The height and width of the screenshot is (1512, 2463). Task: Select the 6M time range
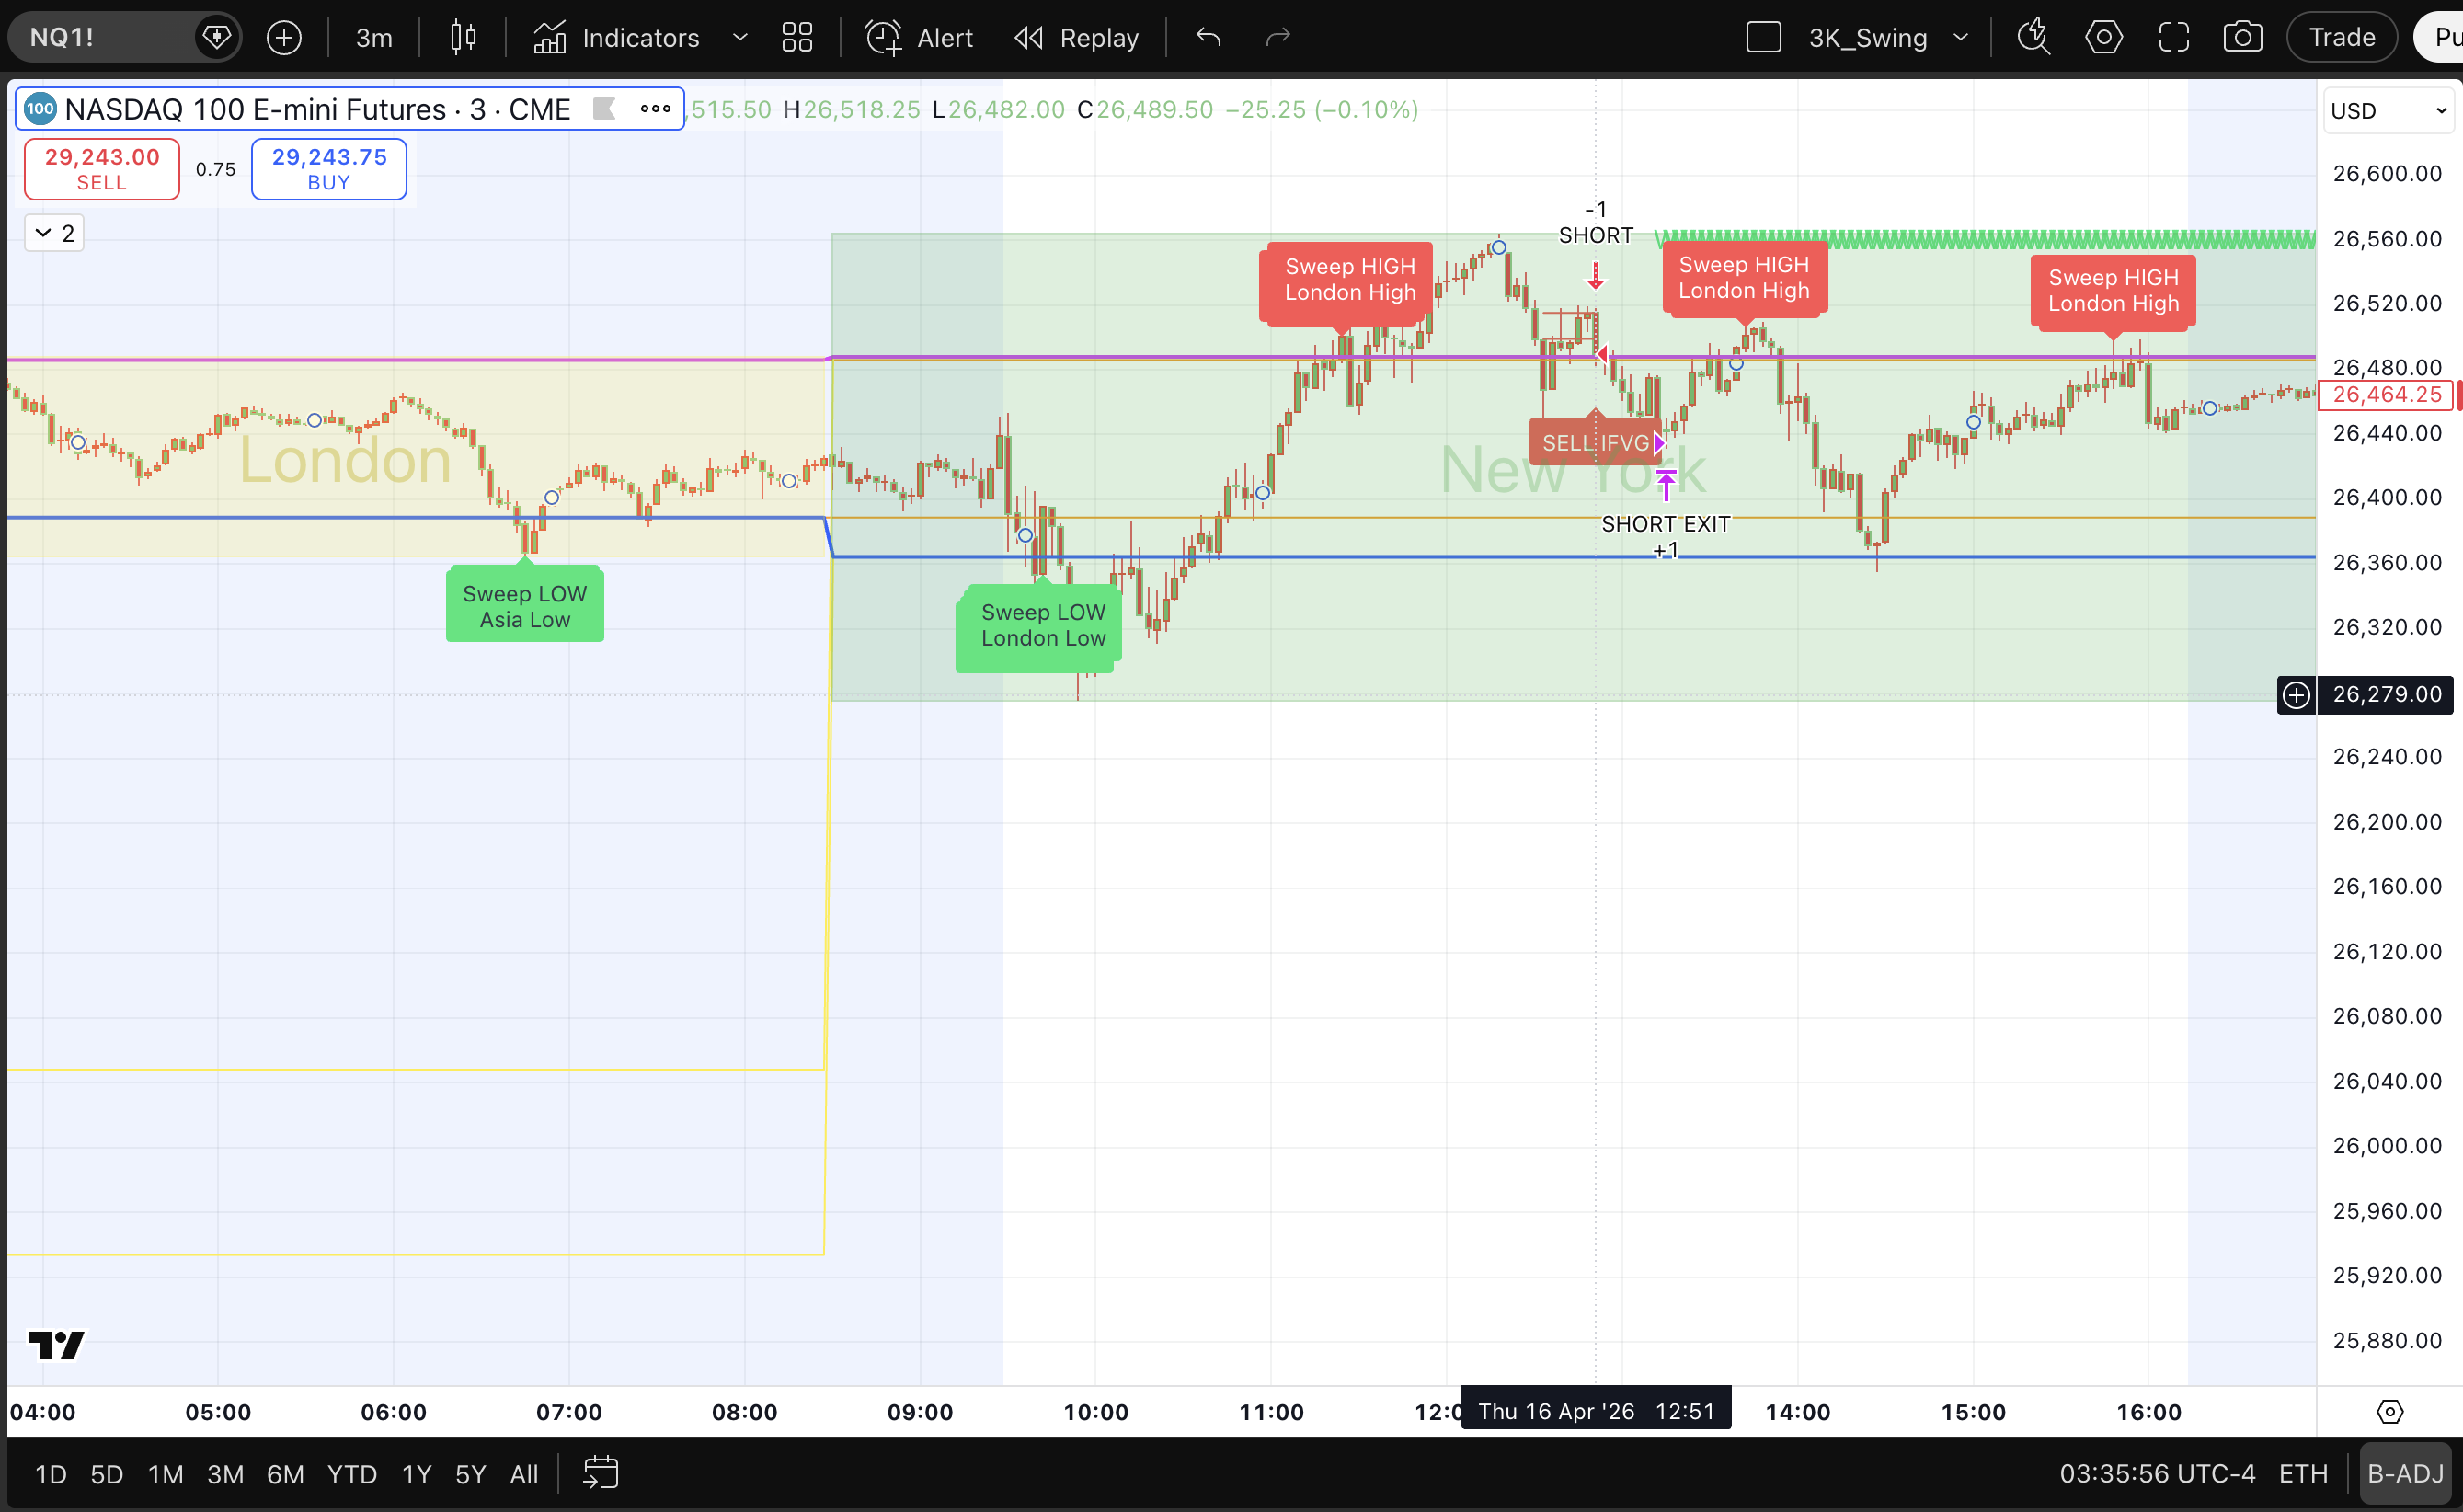285,1474
